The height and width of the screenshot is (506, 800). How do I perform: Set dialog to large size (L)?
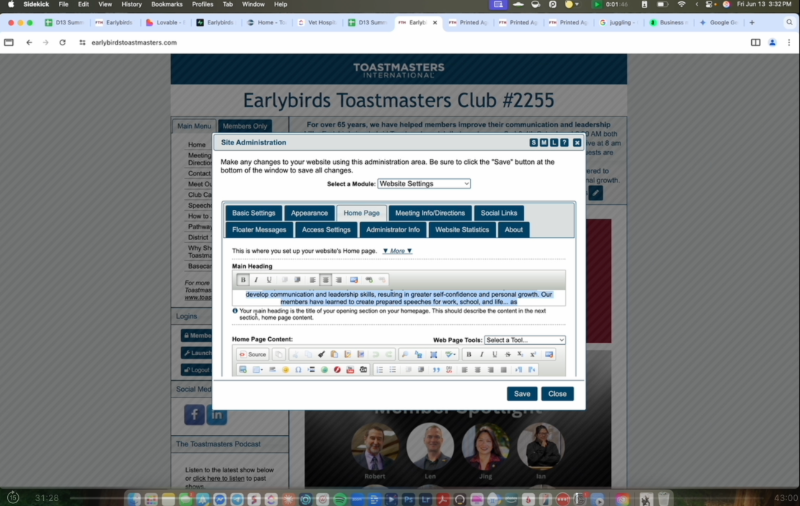554,143
